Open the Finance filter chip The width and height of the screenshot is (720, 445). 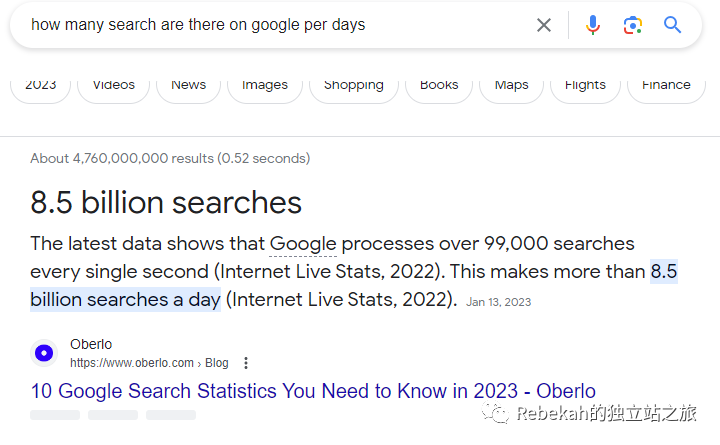click(666, 86)
